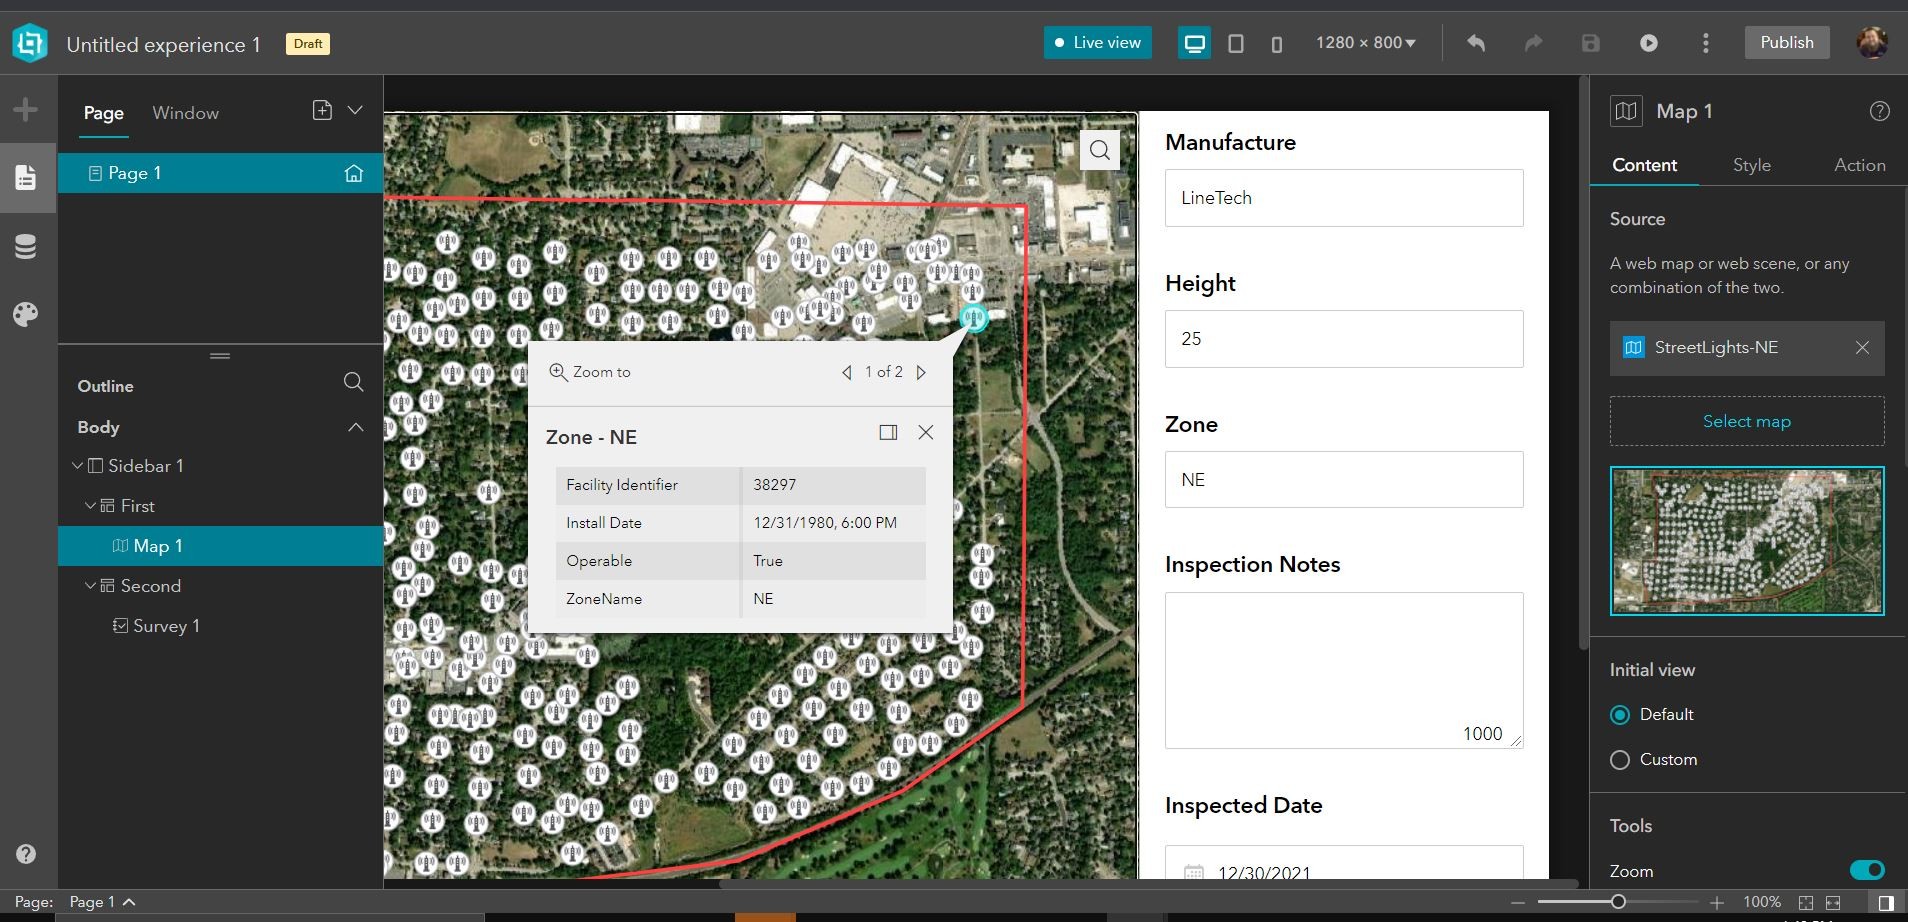1908x922 pixels.
Task: Add a new page
Action: [322, 111]
